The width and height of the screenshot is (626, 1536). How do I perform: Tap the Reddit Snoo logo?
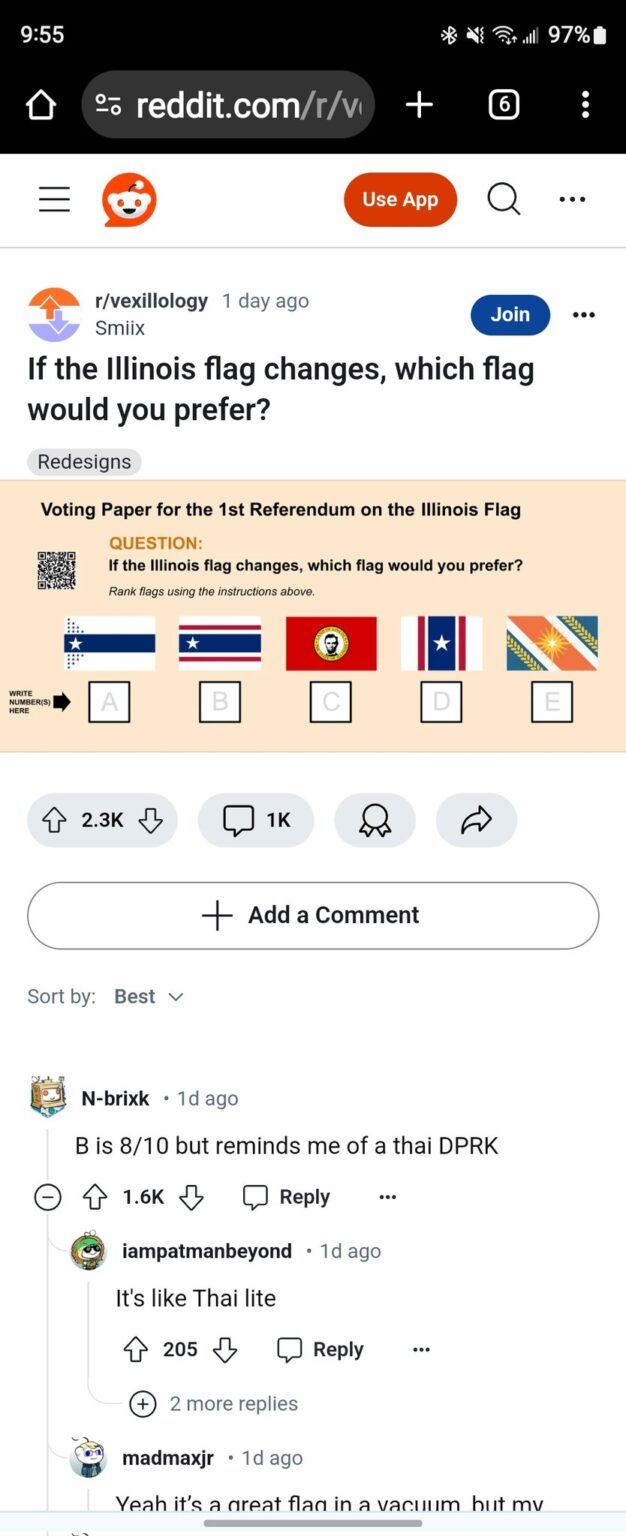129,200
